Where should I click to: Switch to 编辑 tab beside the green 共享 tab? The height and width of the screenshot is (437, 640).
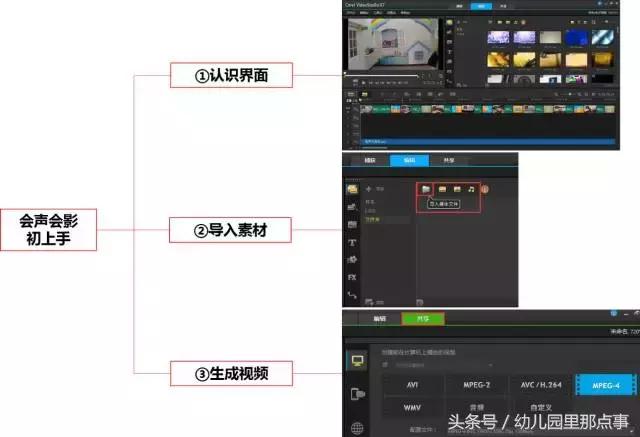[379, 319]
